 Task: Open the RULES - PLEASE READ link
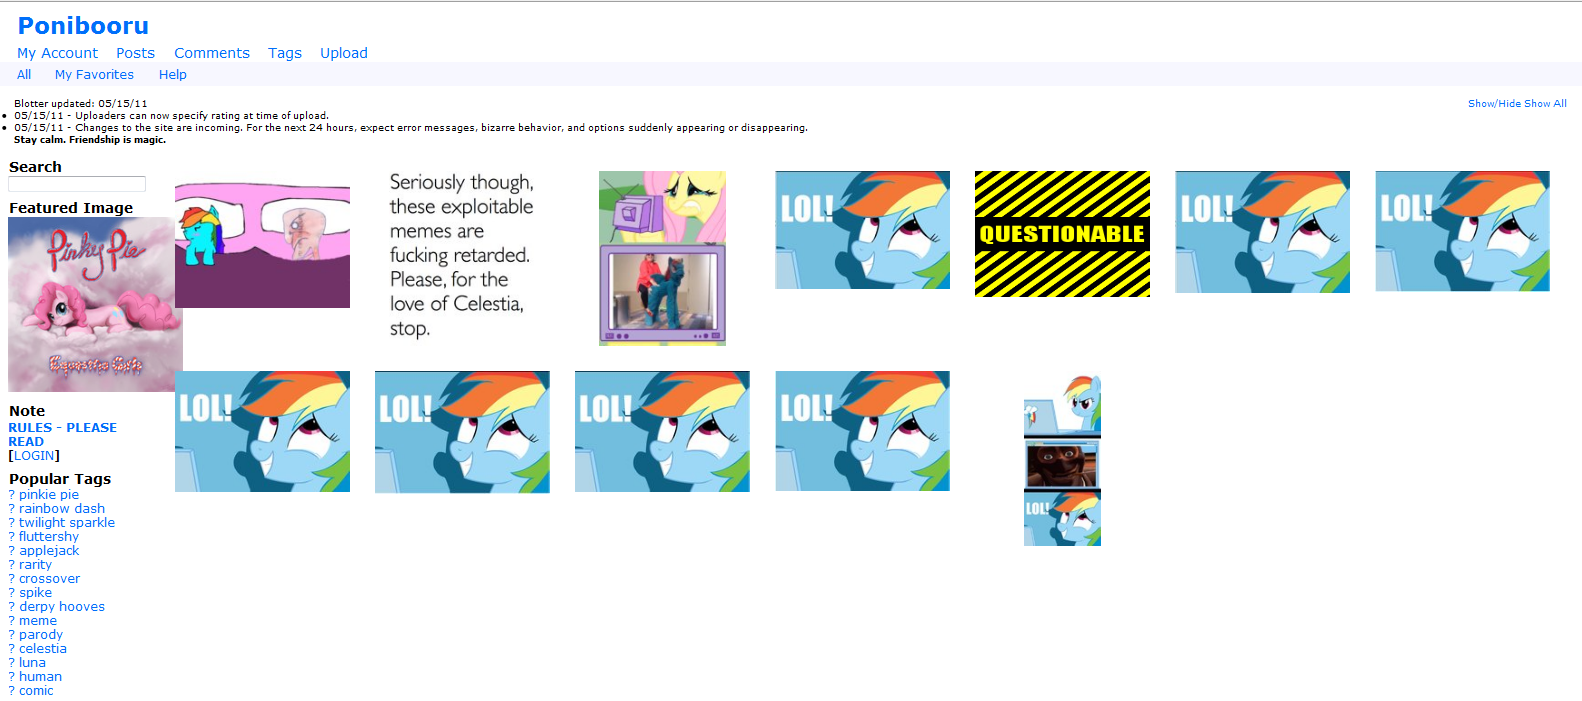coord(62,434)
